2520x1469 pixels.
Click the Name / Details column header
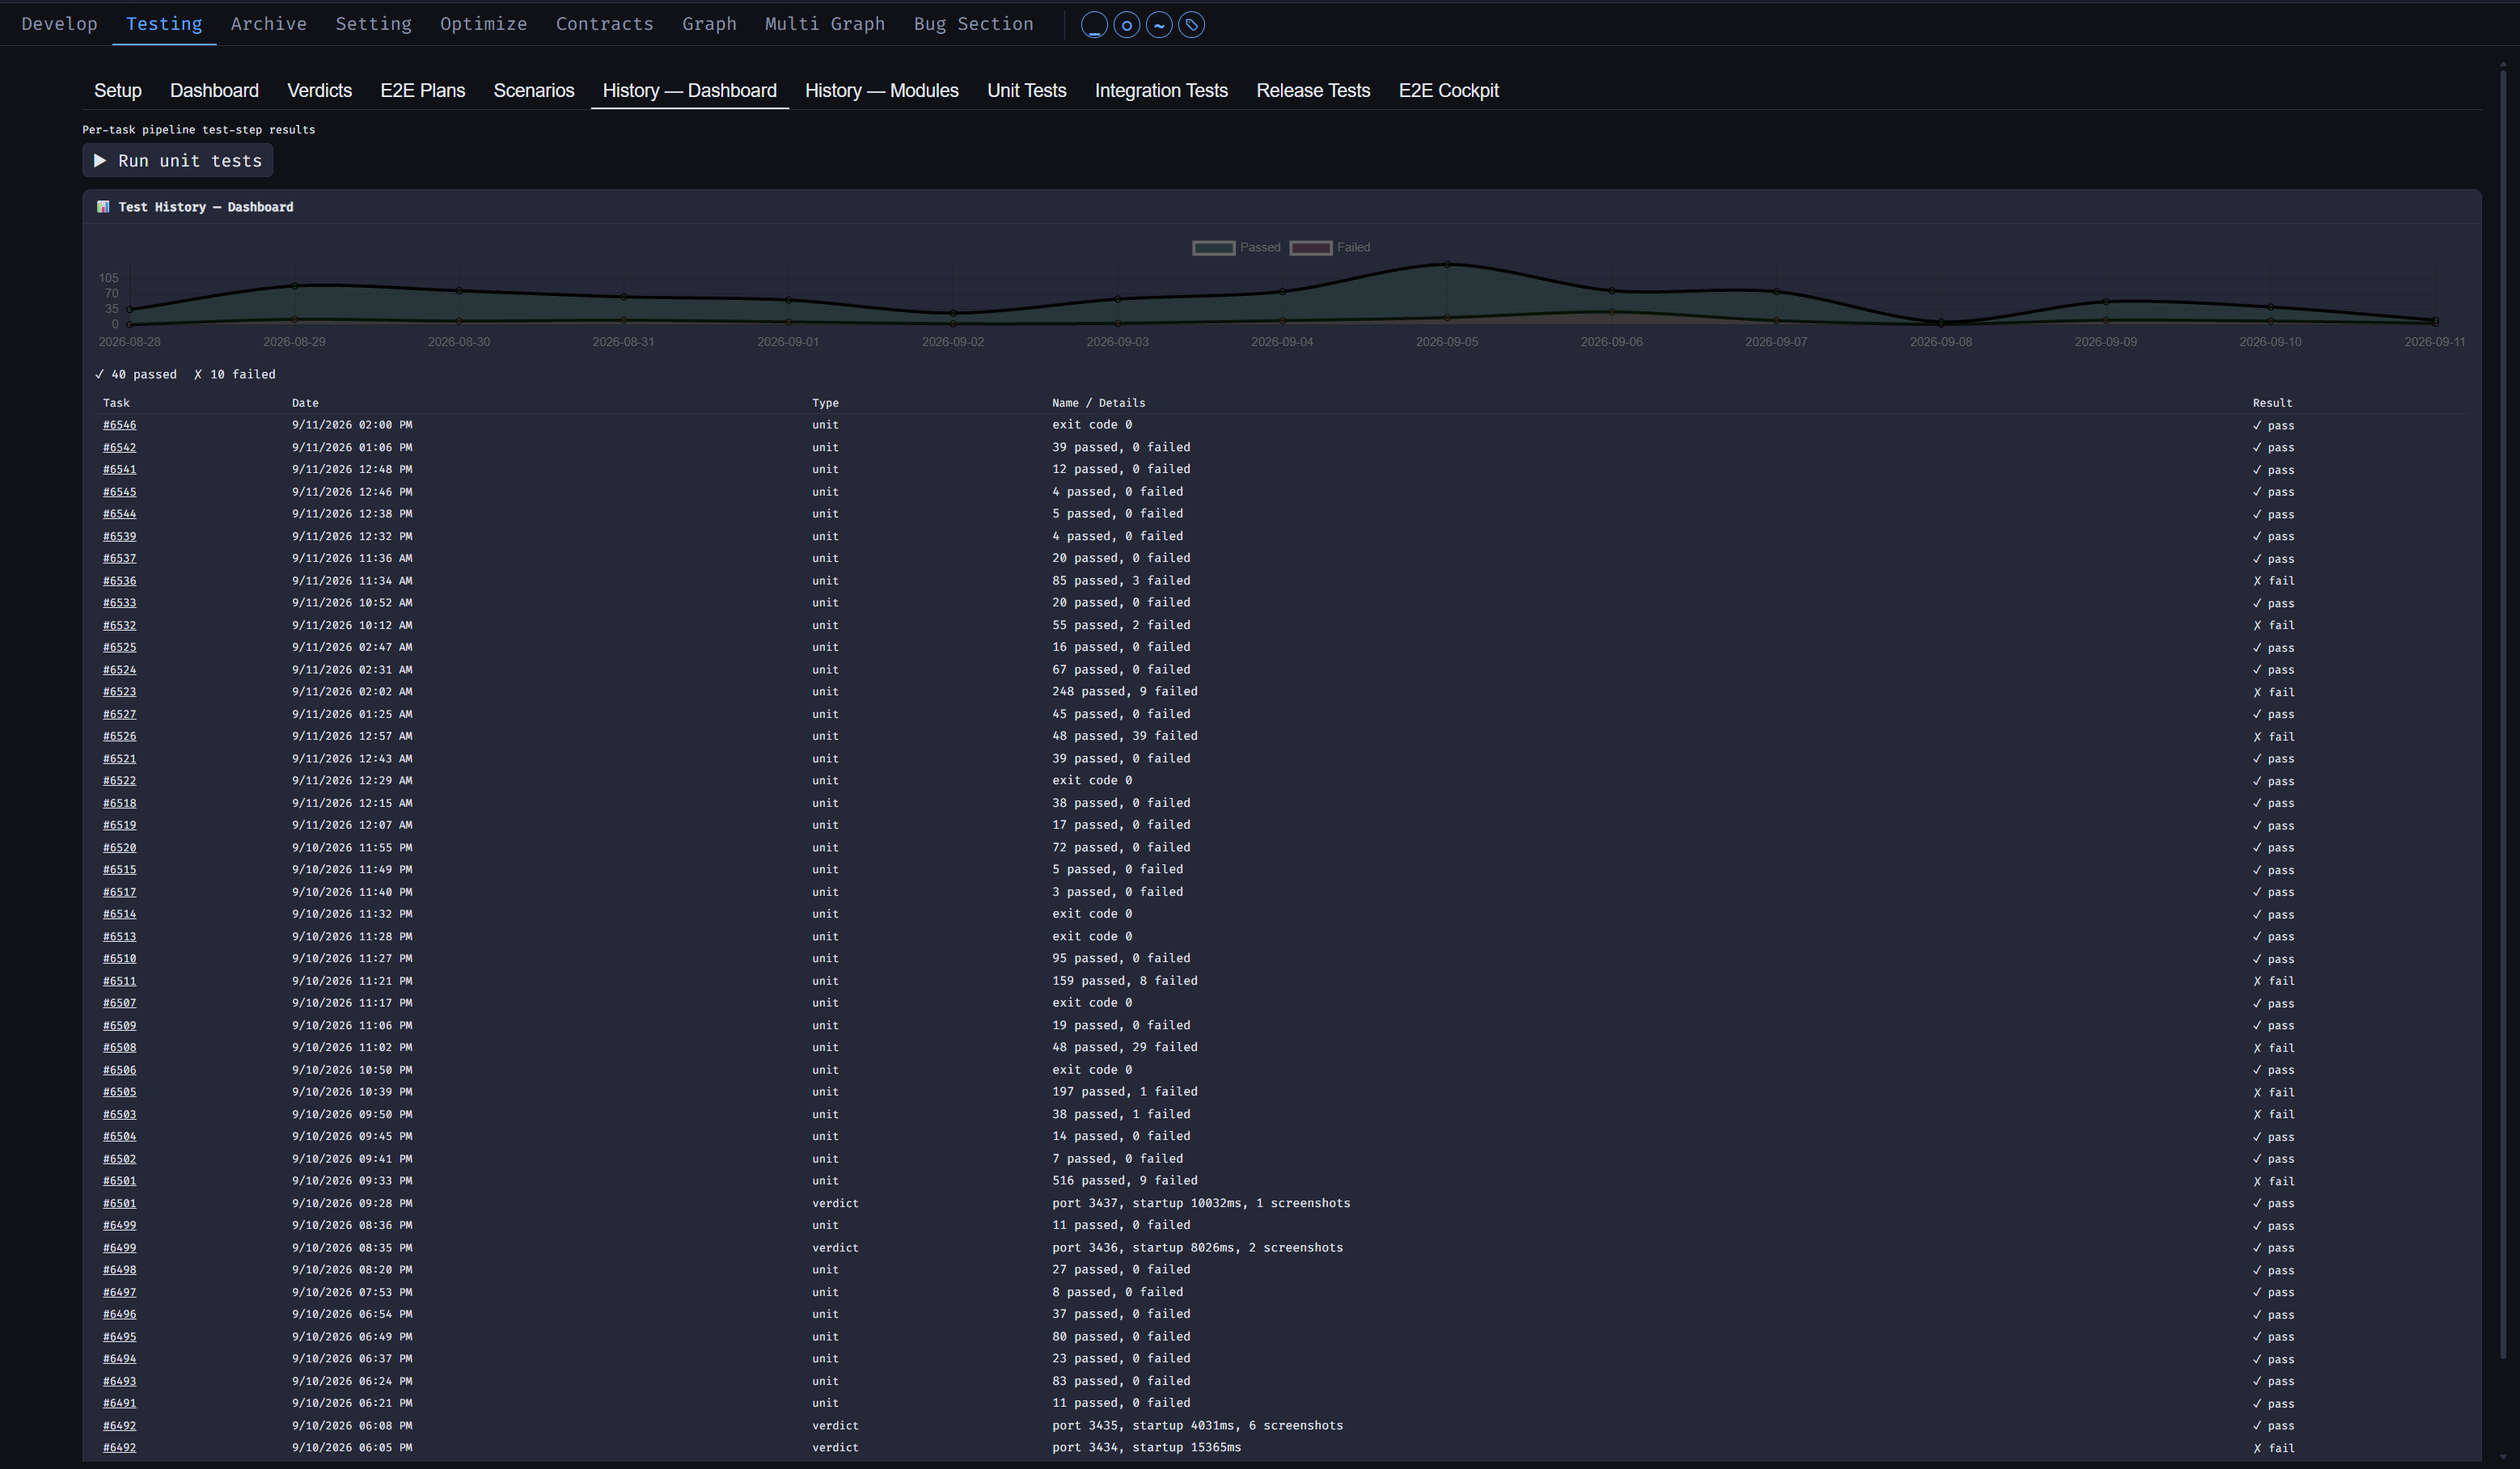click(x=1098, y=403)
